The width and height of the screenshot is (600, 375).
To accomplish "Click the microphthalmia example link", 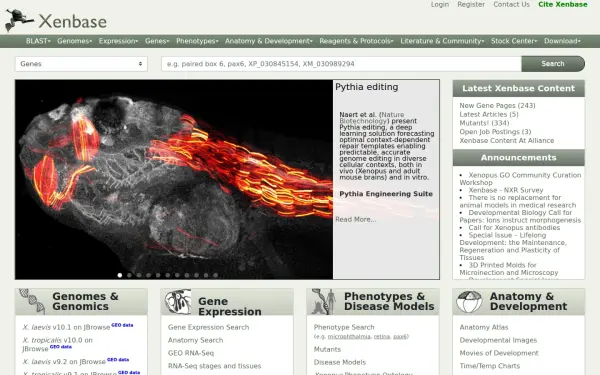I will coord(349,337).
